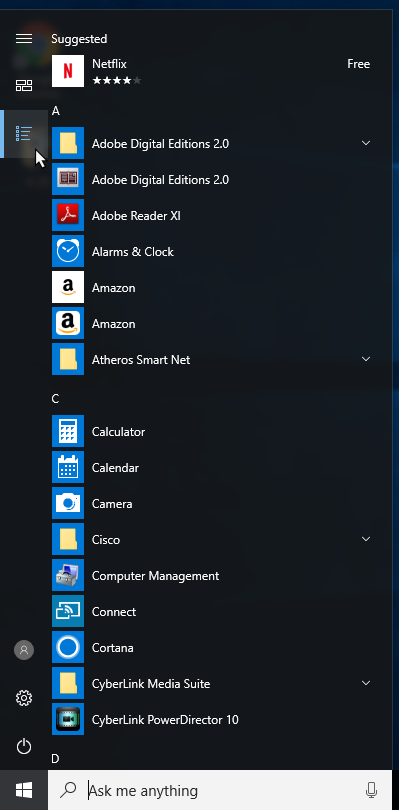Click the Atheros Smart Net folder icon
This screenshot has width=399, height=810.
tap(68, 360)
